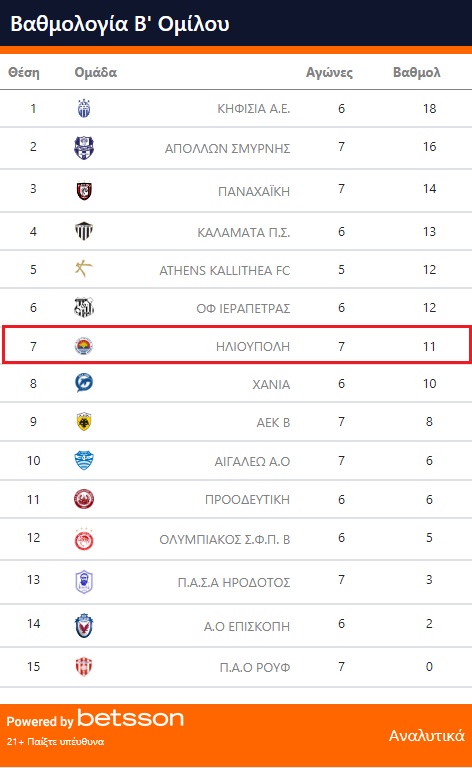Select the ΠΡΟΟΔΕΥΤΙΚΗ team name
472x768 pixels.
[247, 500]
